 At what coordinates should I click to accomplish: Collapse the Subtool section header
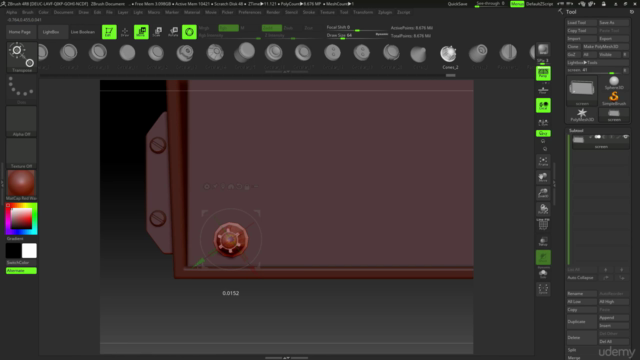coord(576,131)
